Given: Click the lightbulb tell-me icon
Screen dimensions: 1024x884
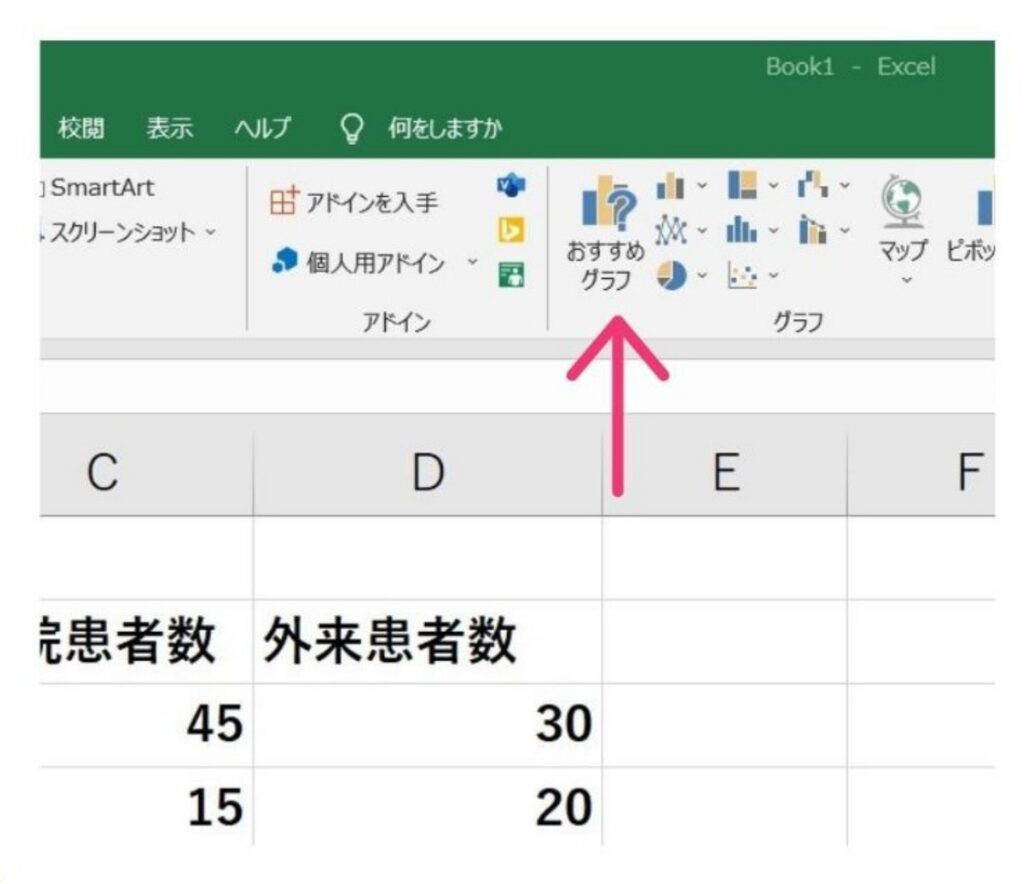Looking at the screenshot, I should 353,128.
